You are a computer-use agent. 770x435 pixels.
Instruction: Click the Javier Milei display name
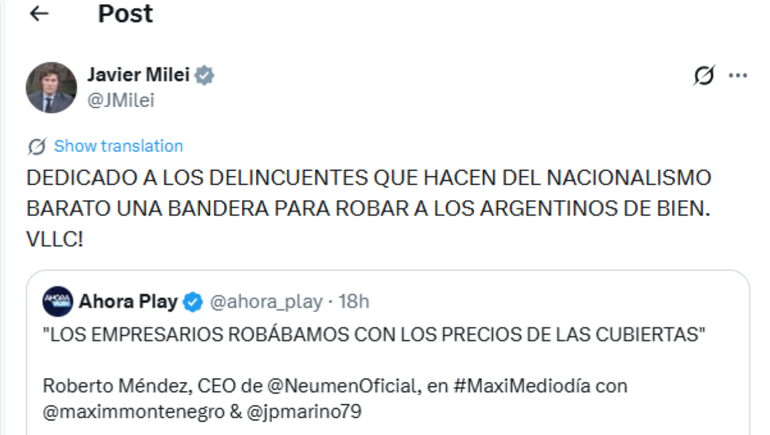[x=138, y=76]
